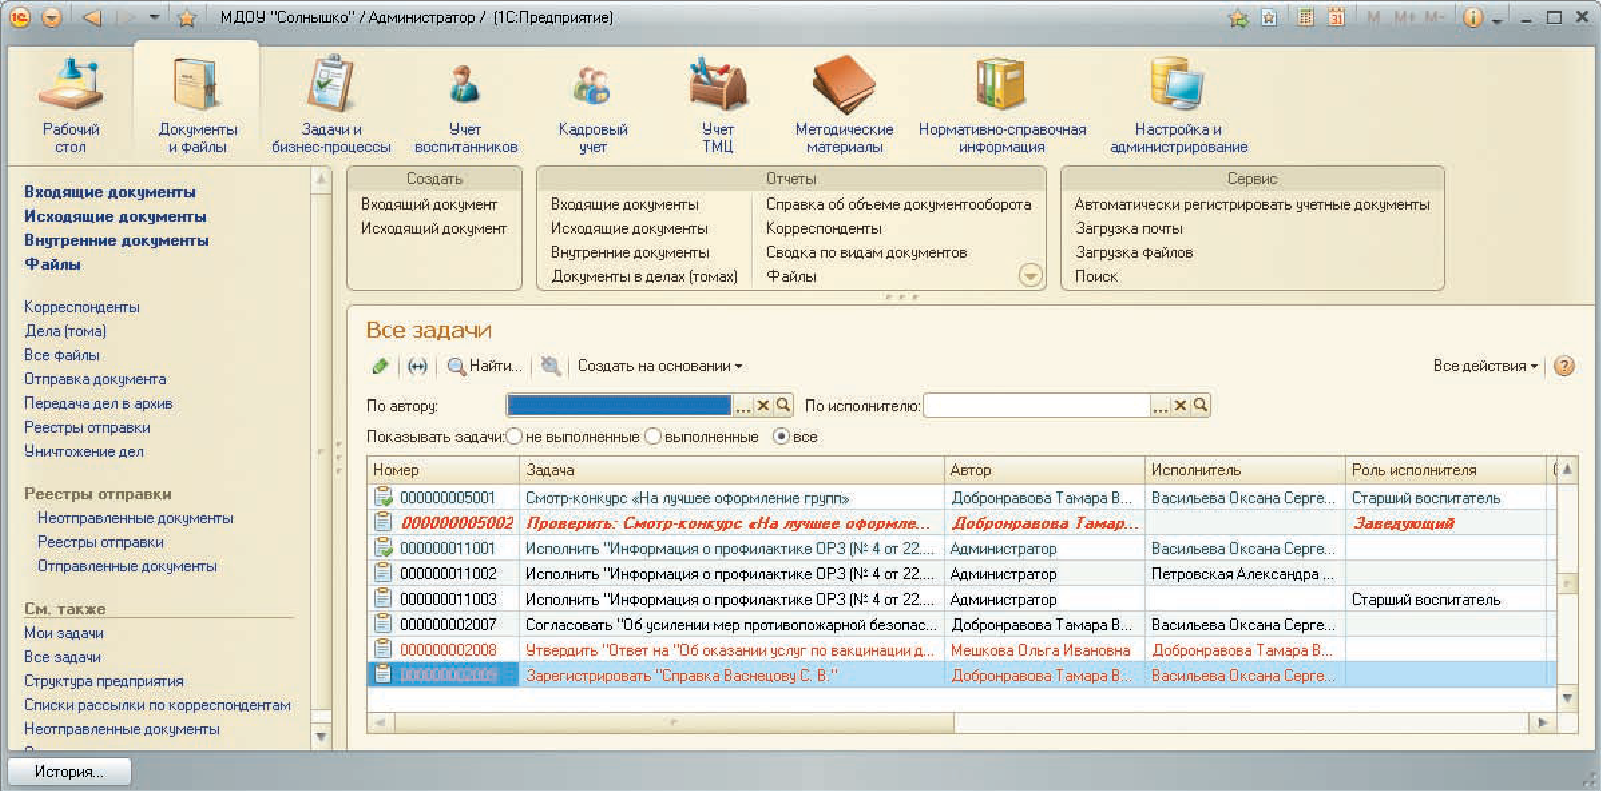Open Учет ТМЦ toolbox section
This screenshot has width=1601, height=791.
pos(717,105)
